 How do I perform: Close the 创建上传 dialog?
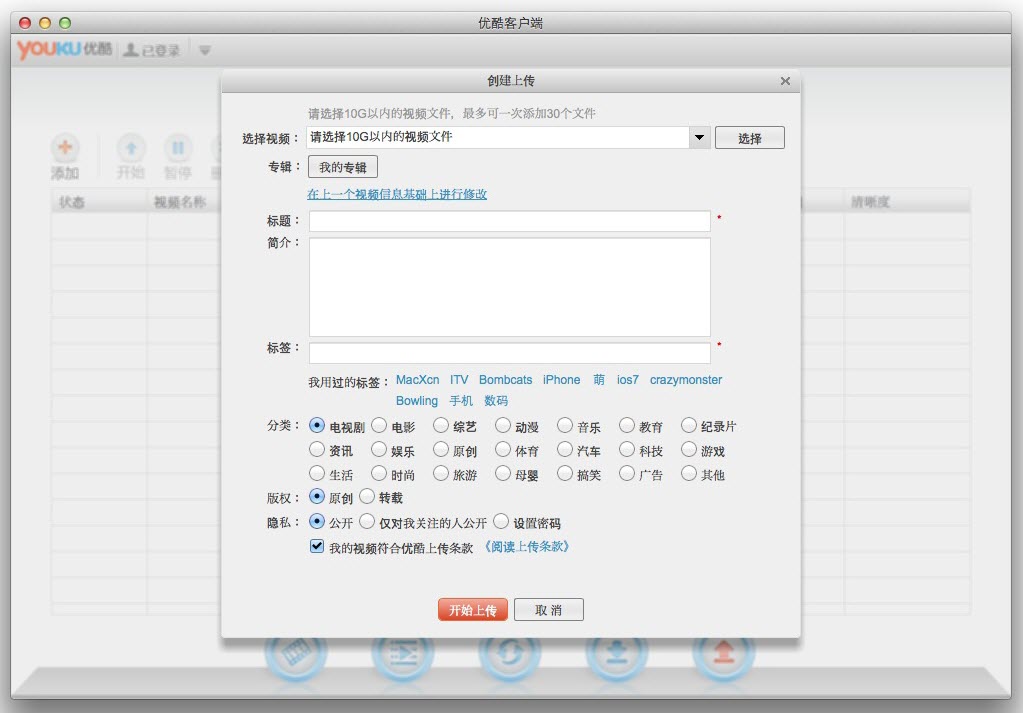pyautogui.click(x=785, y=81)
